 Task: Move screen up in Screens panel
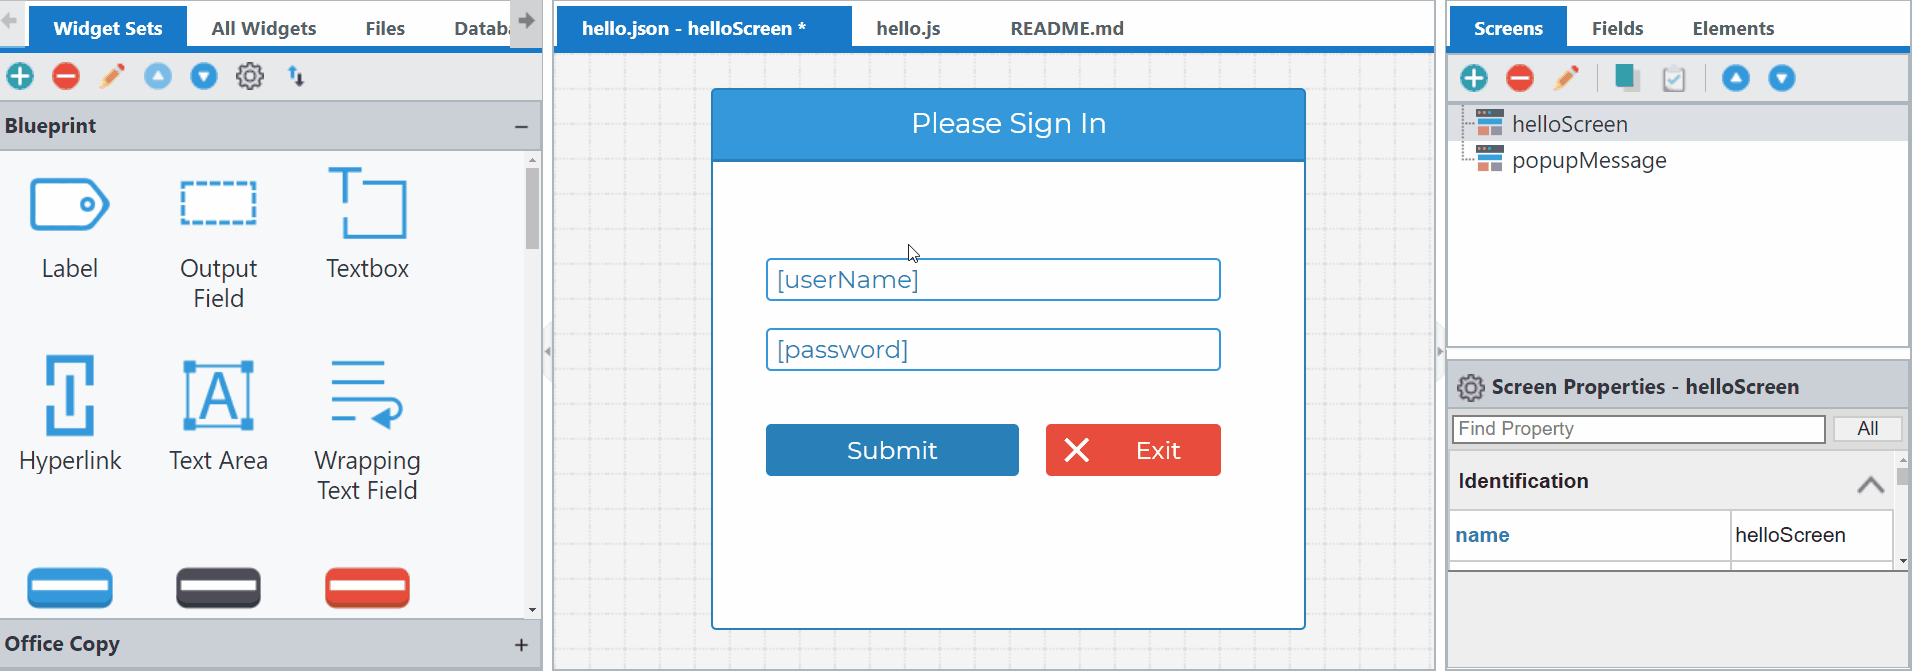(1736, 78)
